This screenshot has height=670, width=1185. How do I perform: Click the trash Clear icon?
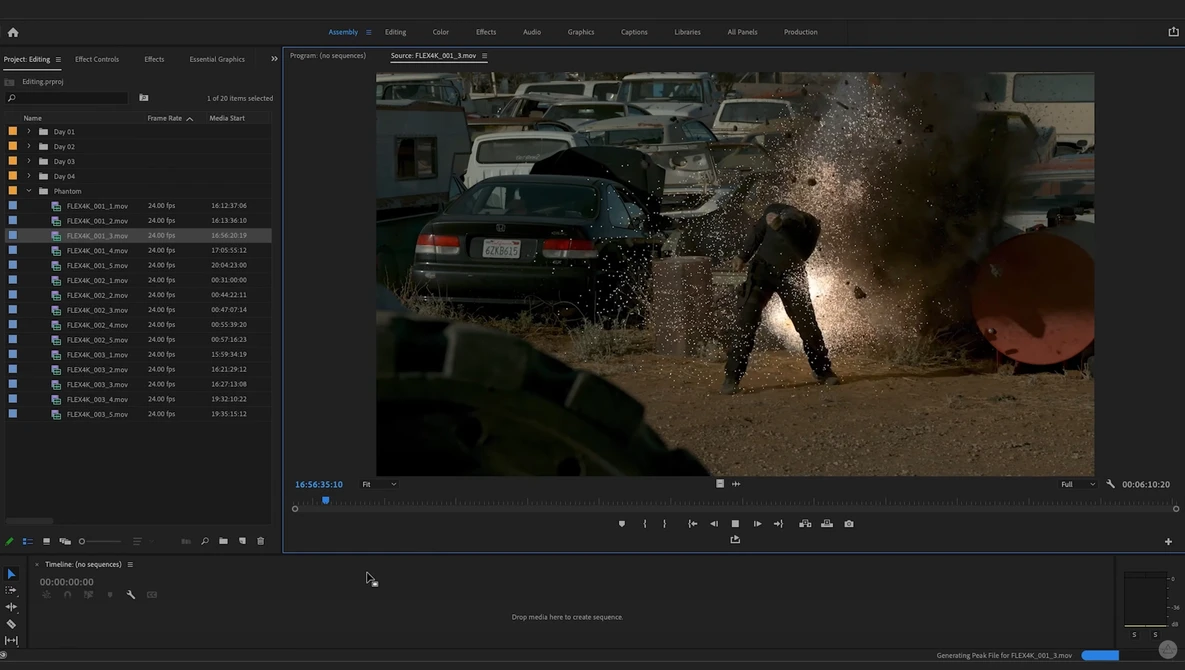(261, 541)
